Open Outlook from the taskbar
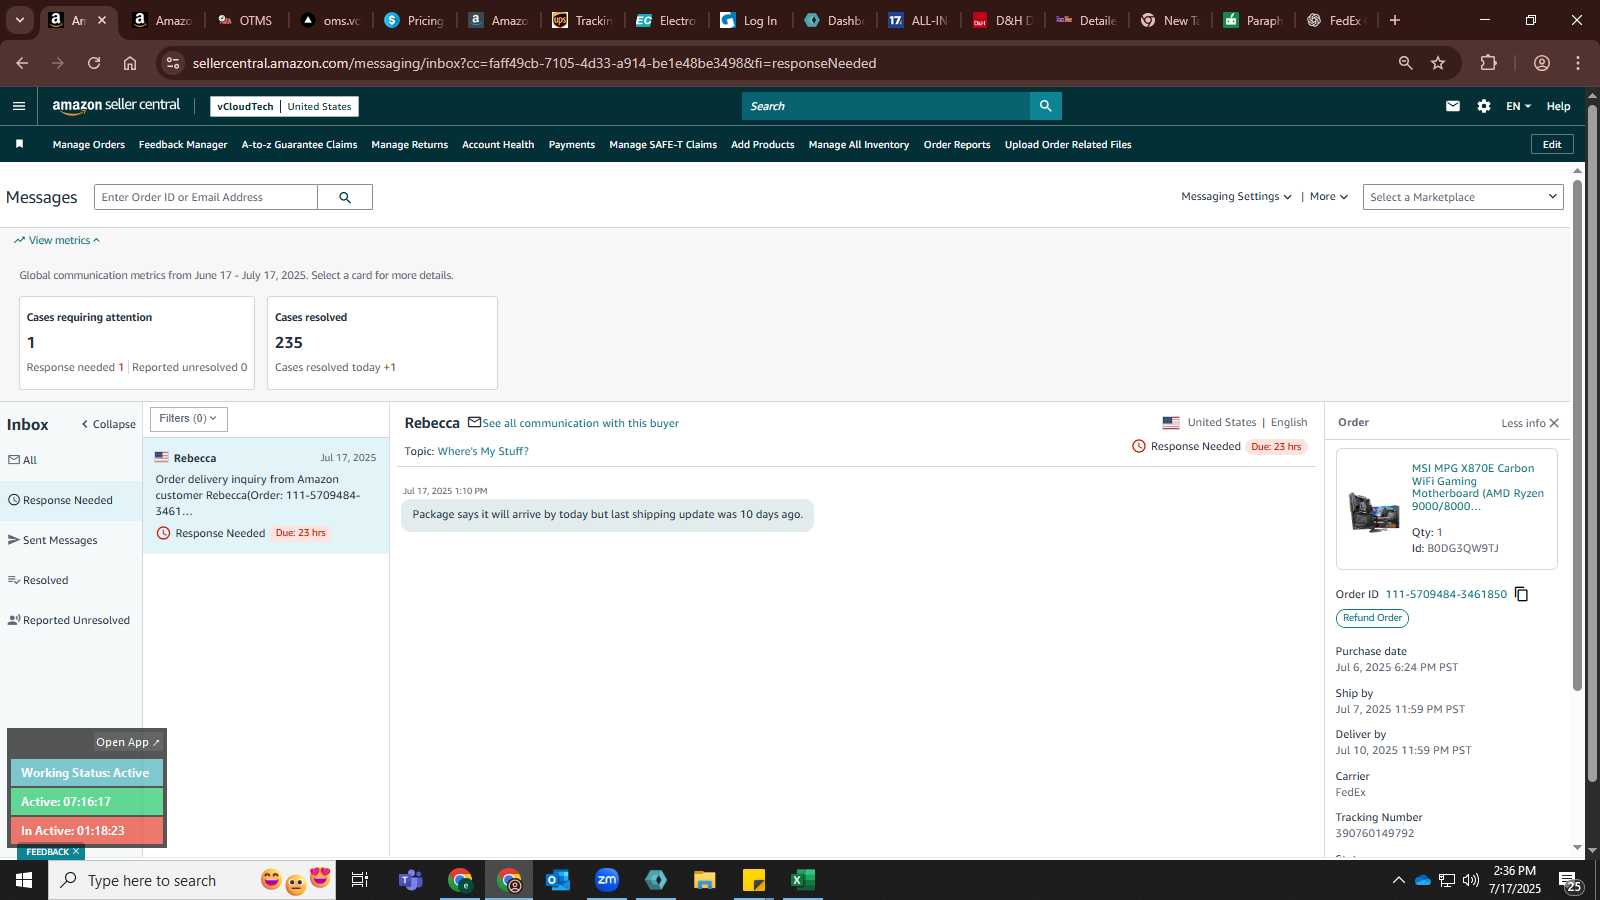This screenshot has height=900, width=1600. 558,880
